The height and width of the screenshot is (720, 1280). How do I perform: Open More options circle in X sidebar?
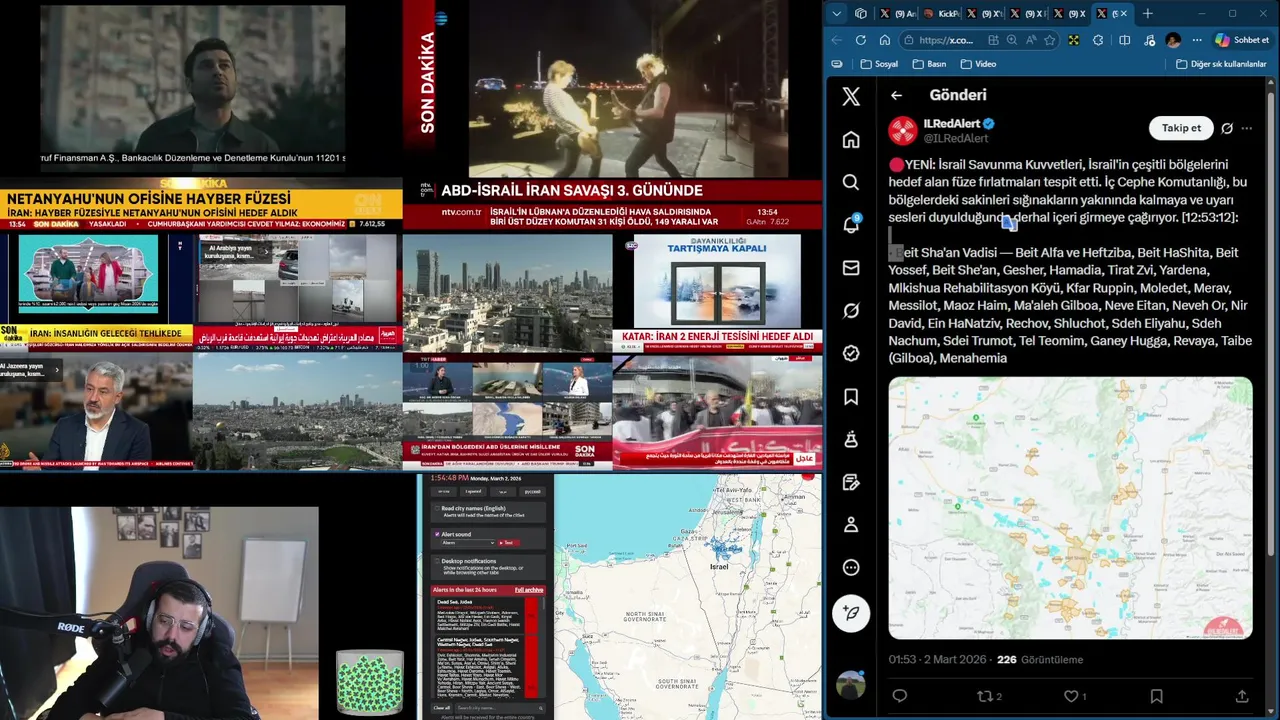(851, 567)
